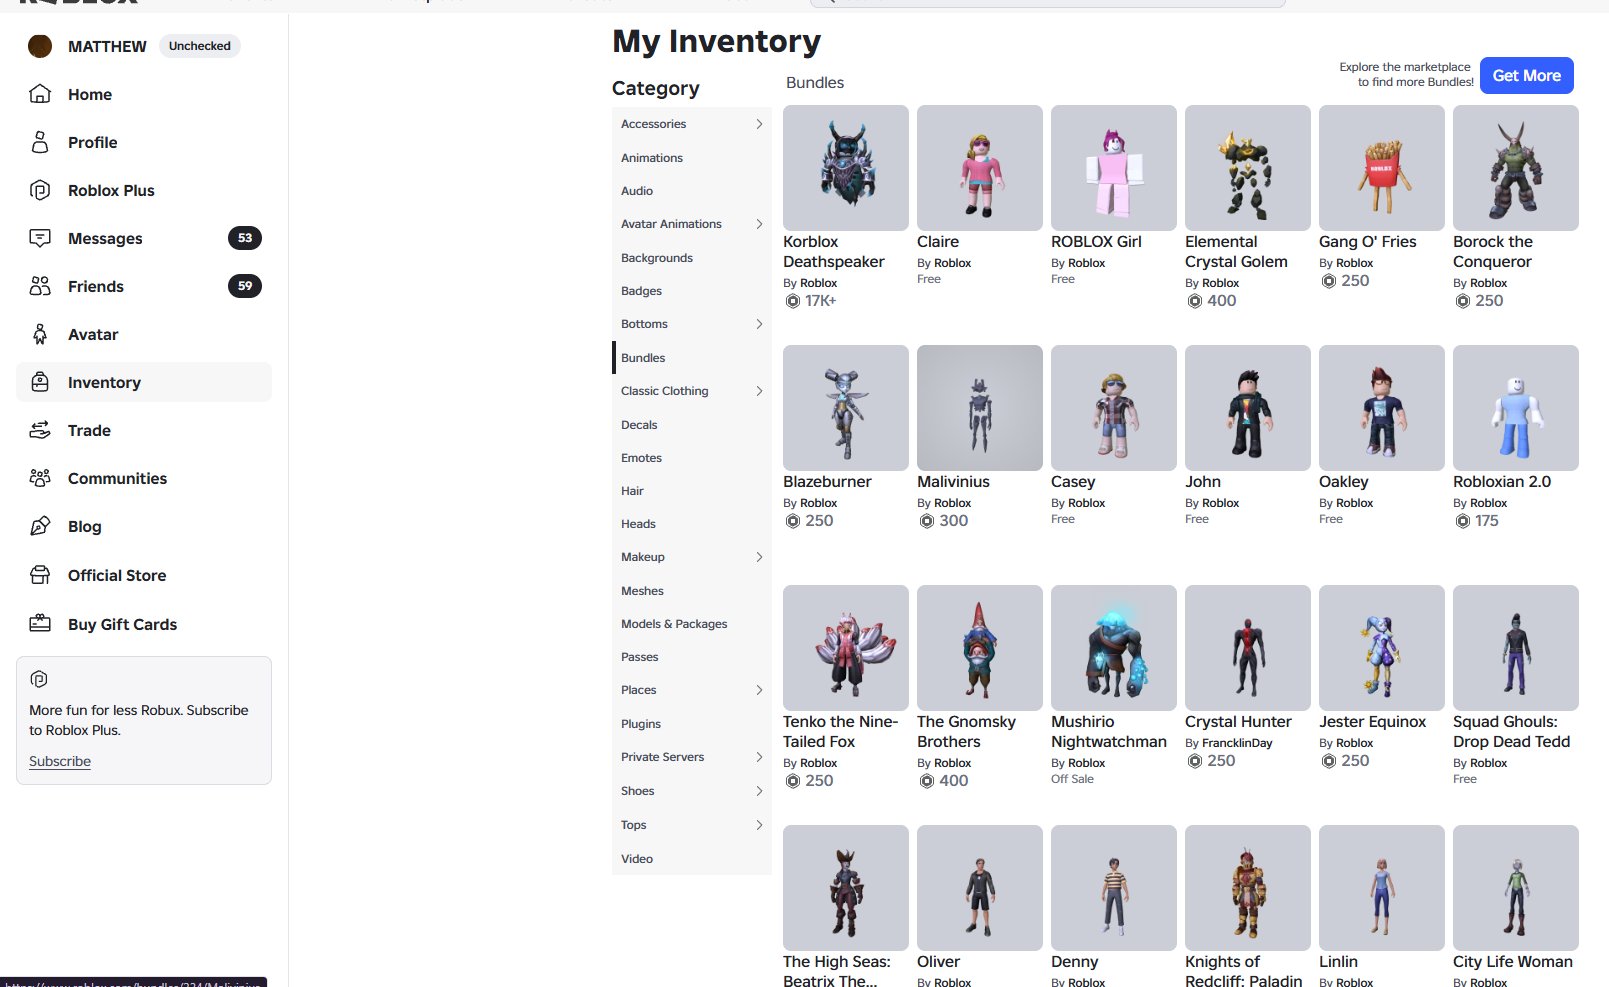Open the Claire bundle thumbnail
The height and width of the screenshot is (987, 1609).
(x=980, y=168)
